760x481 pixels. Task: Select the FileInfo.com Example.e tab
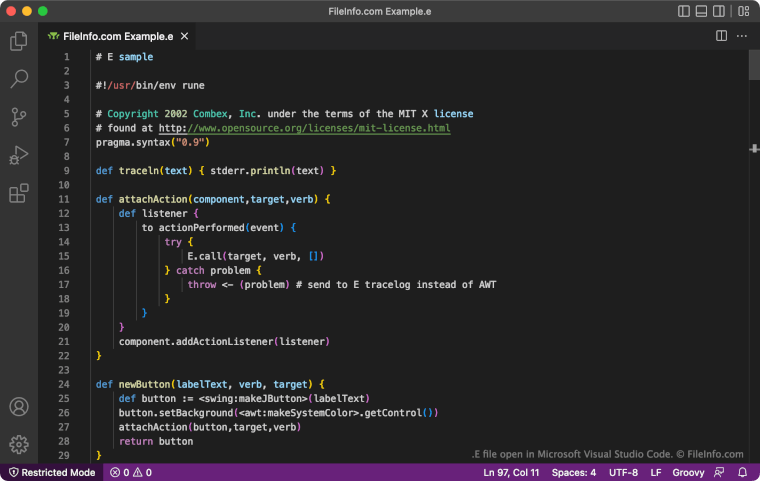click(x=117, y=36)
